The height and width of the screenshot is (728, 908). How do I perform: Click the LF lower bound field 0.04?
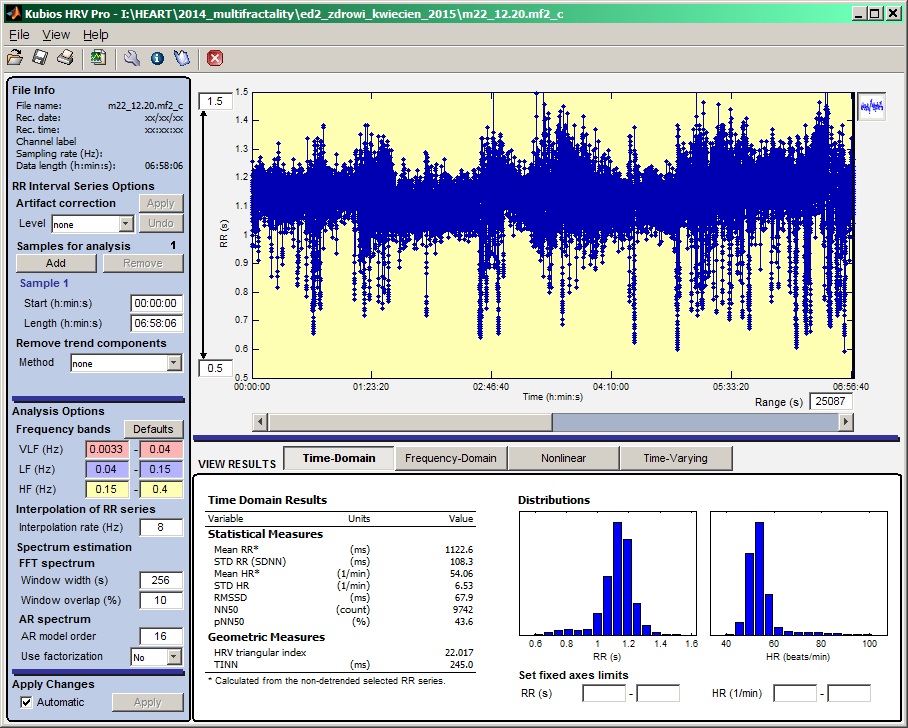point(107,469)
